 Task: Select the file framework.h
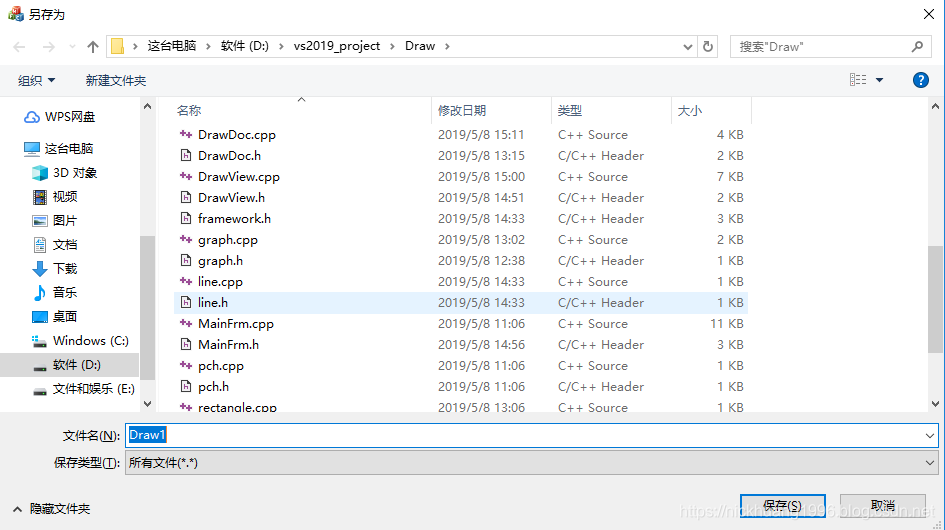[x=234, y=219]
